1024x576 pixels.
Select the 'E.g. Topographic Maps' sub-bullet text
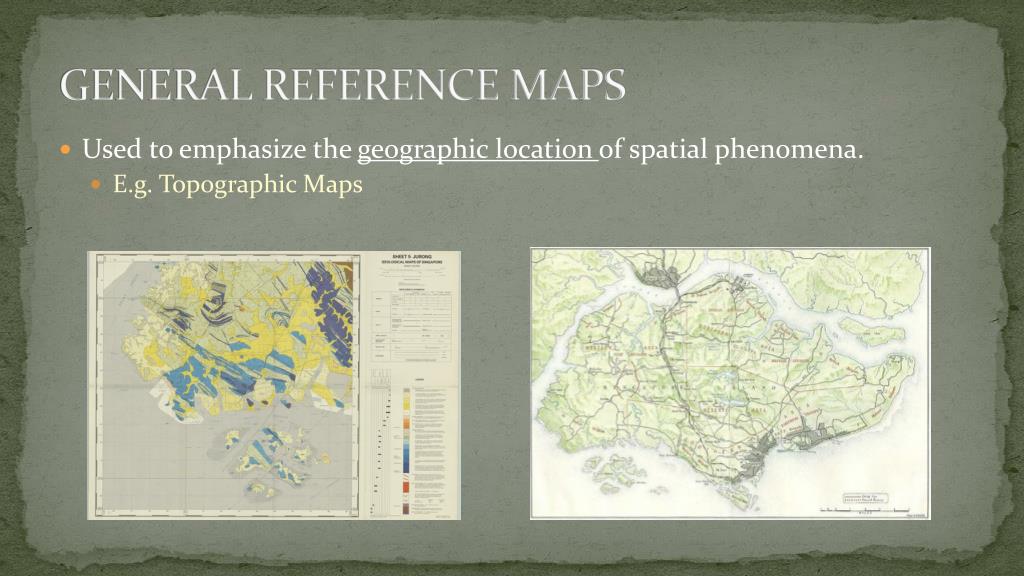[238, 185]
